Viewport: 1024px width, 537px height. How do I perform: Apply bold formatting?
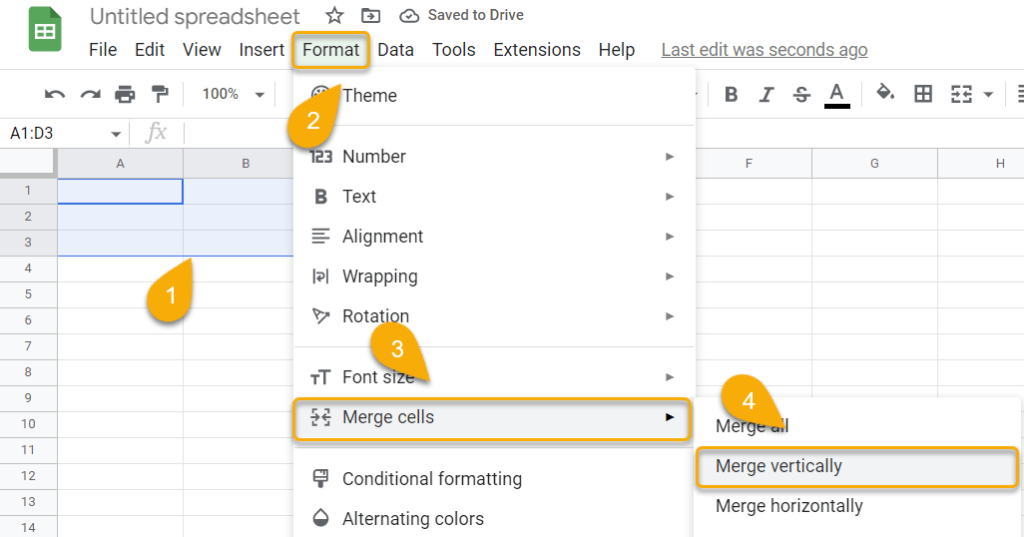click(731, 95)
